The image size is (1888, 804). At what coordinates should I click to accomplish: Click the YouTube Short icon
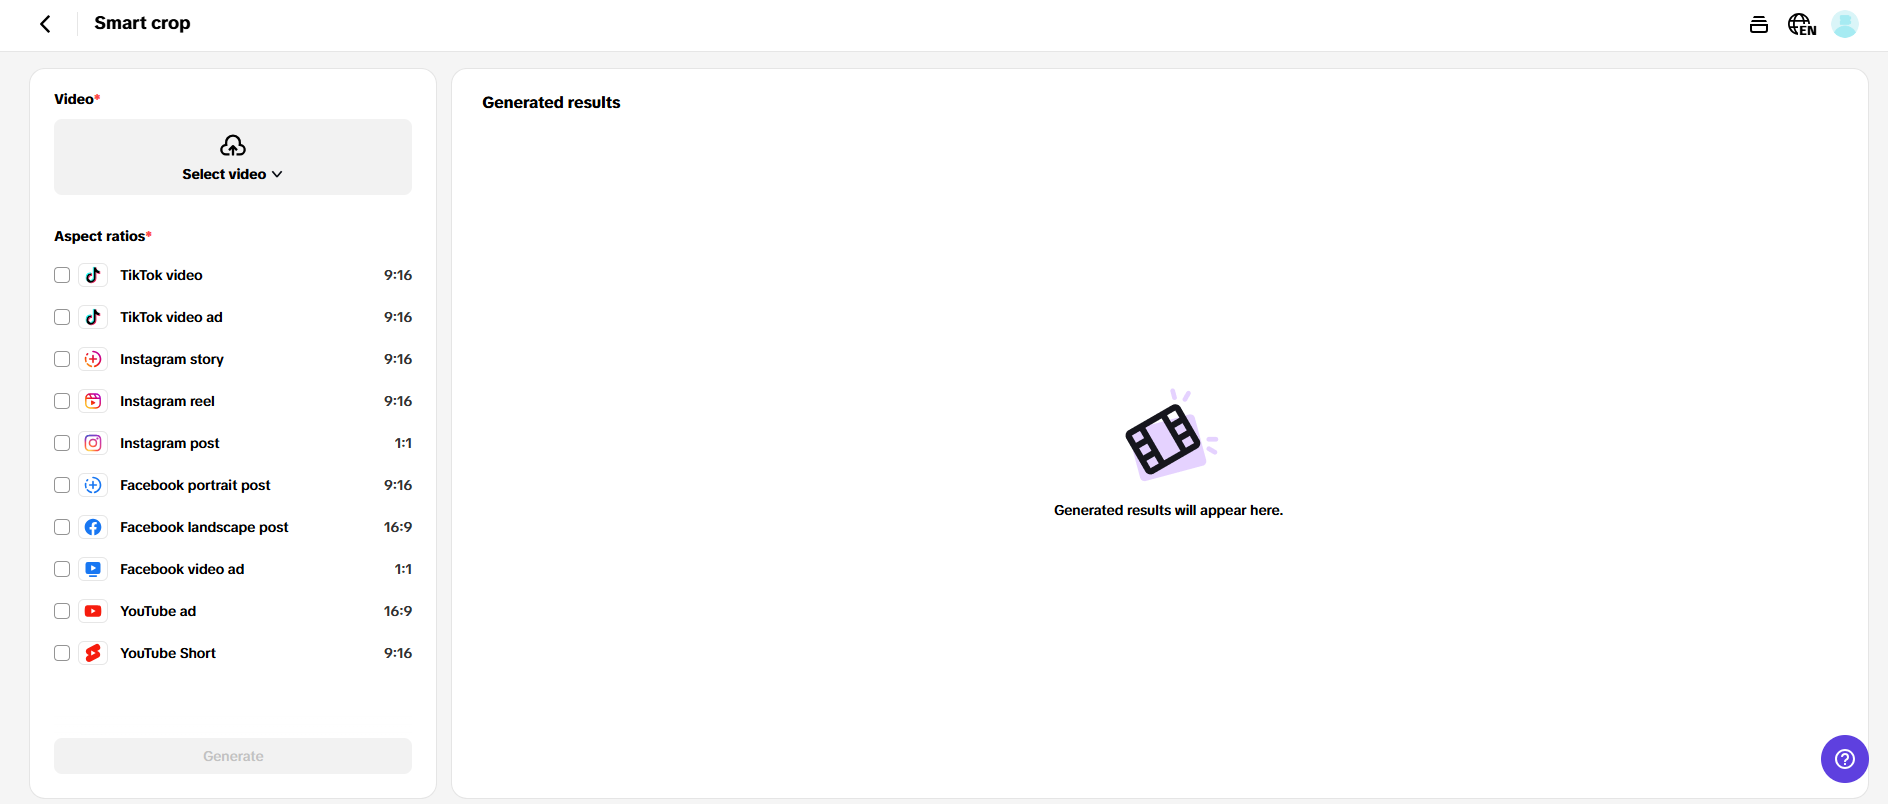coord(93,653)
